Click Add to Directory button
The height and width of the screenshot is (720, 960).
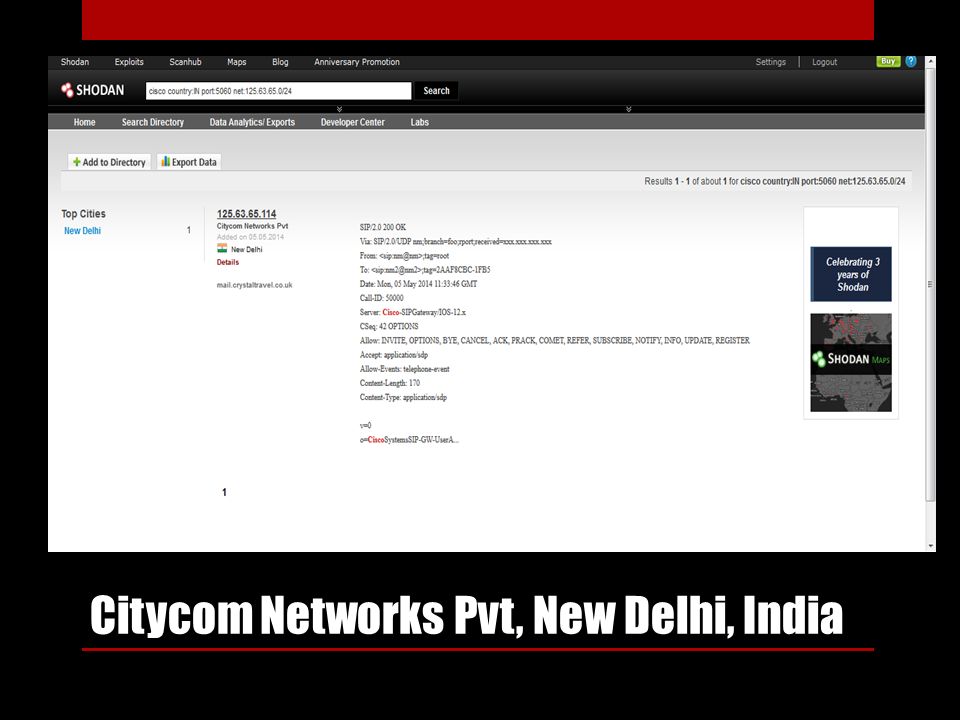point(109,162)
